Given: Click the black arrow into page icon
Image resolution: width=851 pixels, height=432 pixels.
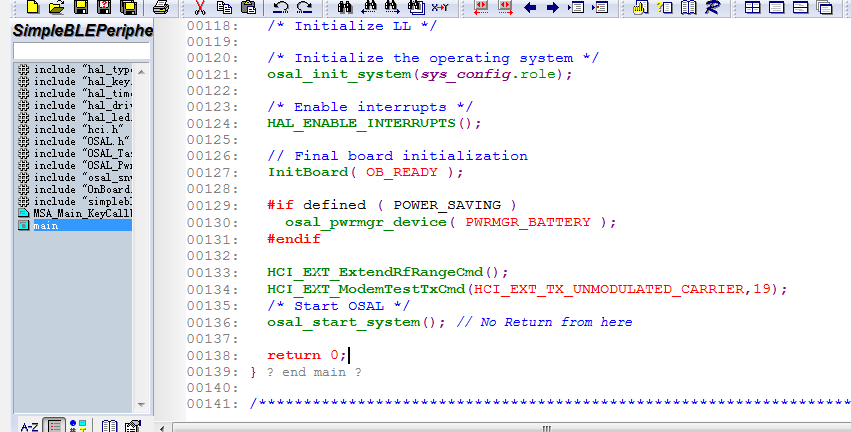Looking at the screenshot, I should pos(576,7).
